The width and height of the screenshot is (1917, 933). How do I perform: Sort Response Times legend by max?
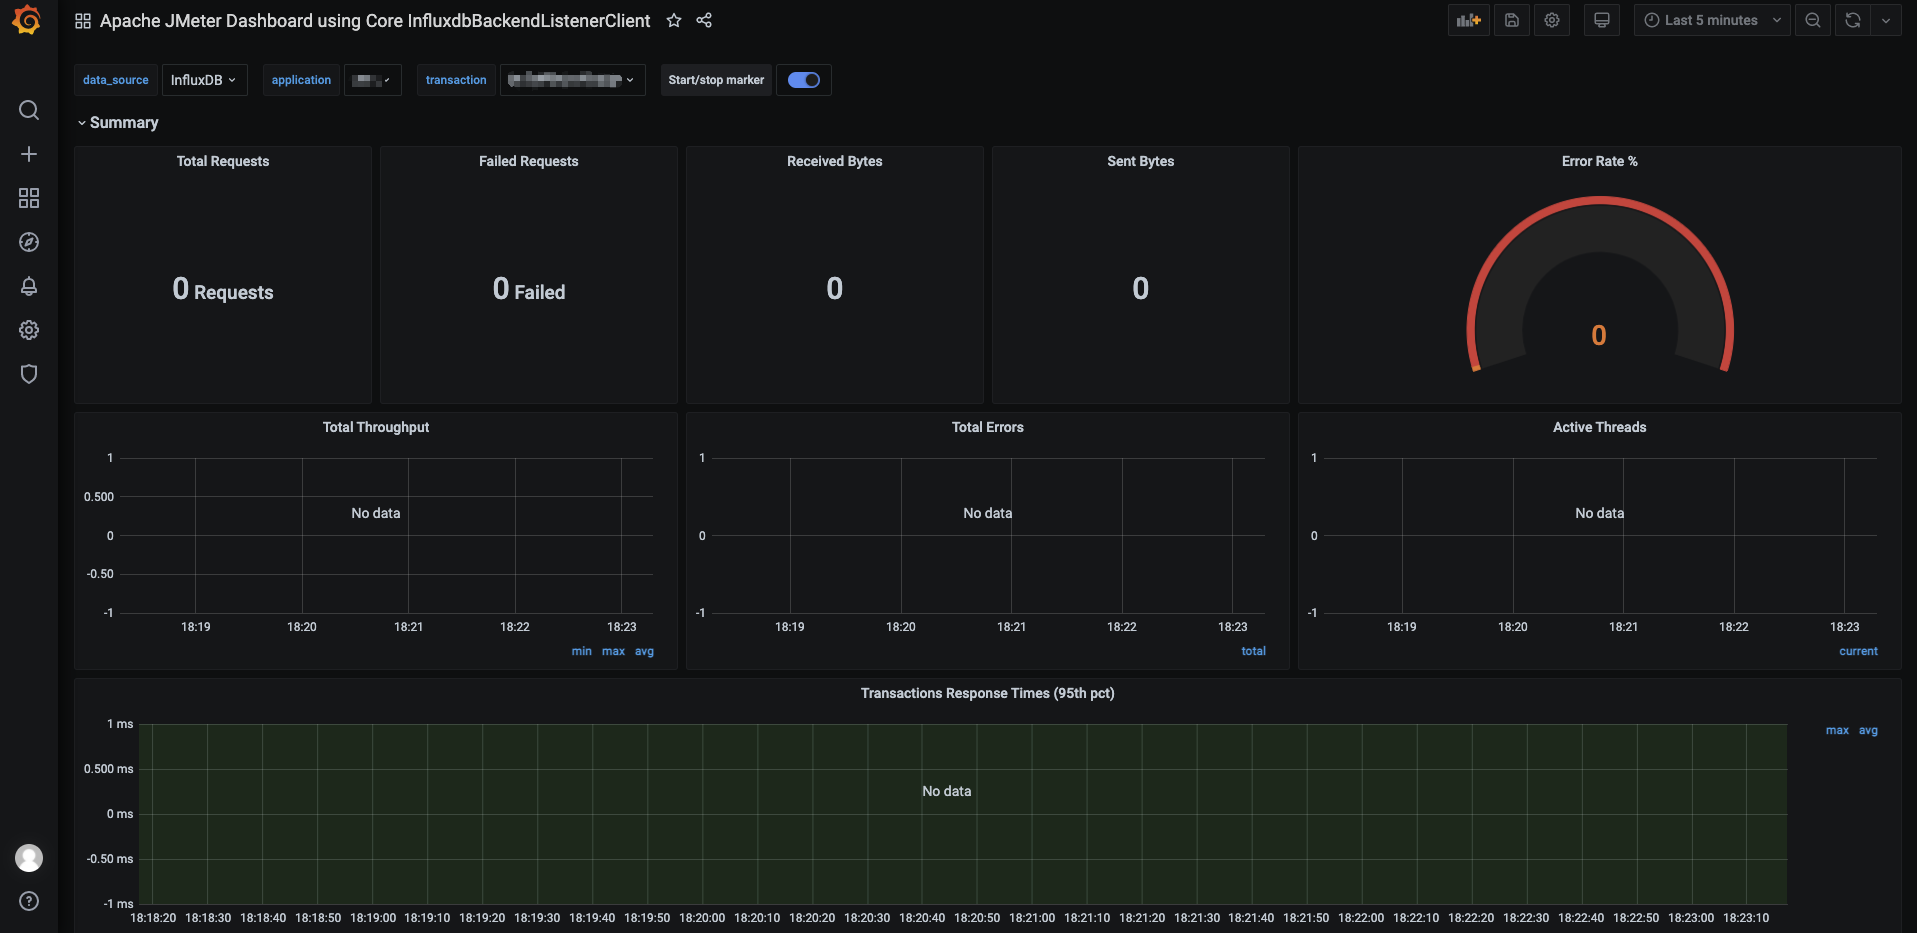tap(1837, 730)
